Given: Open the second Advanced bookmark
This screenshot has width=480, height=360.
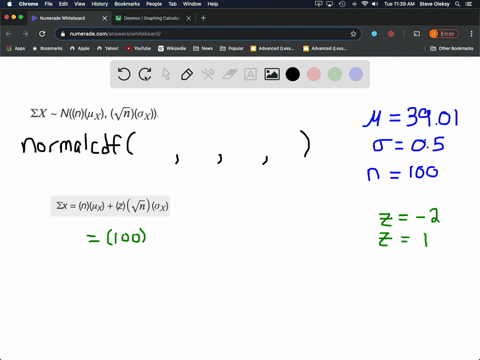Looking at the screenshot, I should click(325, 48).
